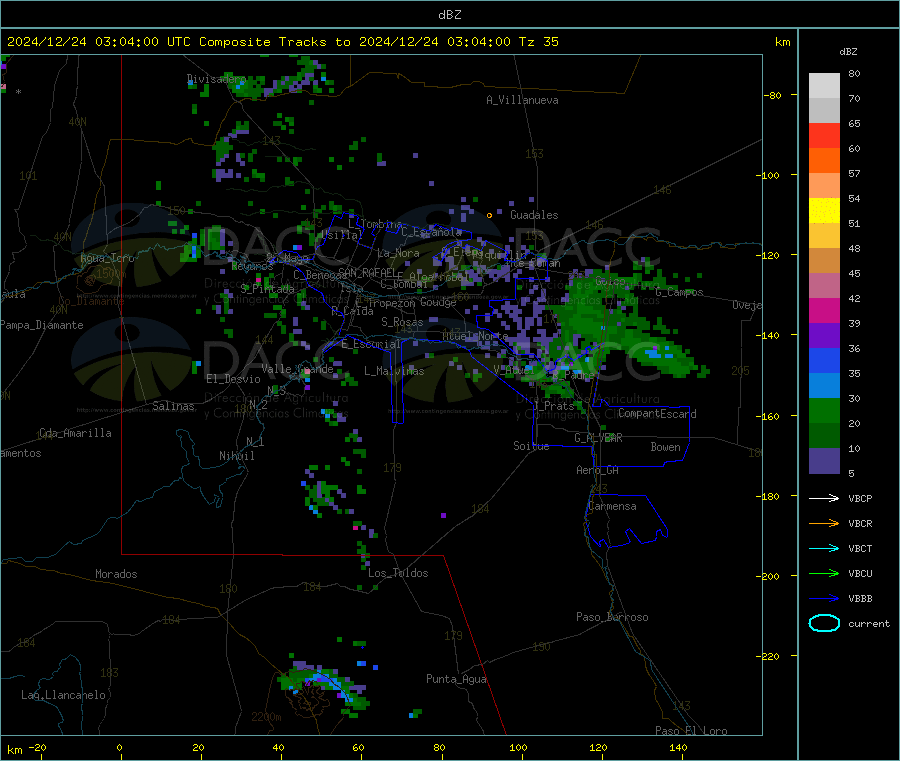Click the 'Valle_Grande' map label

(x=297, y=369)
